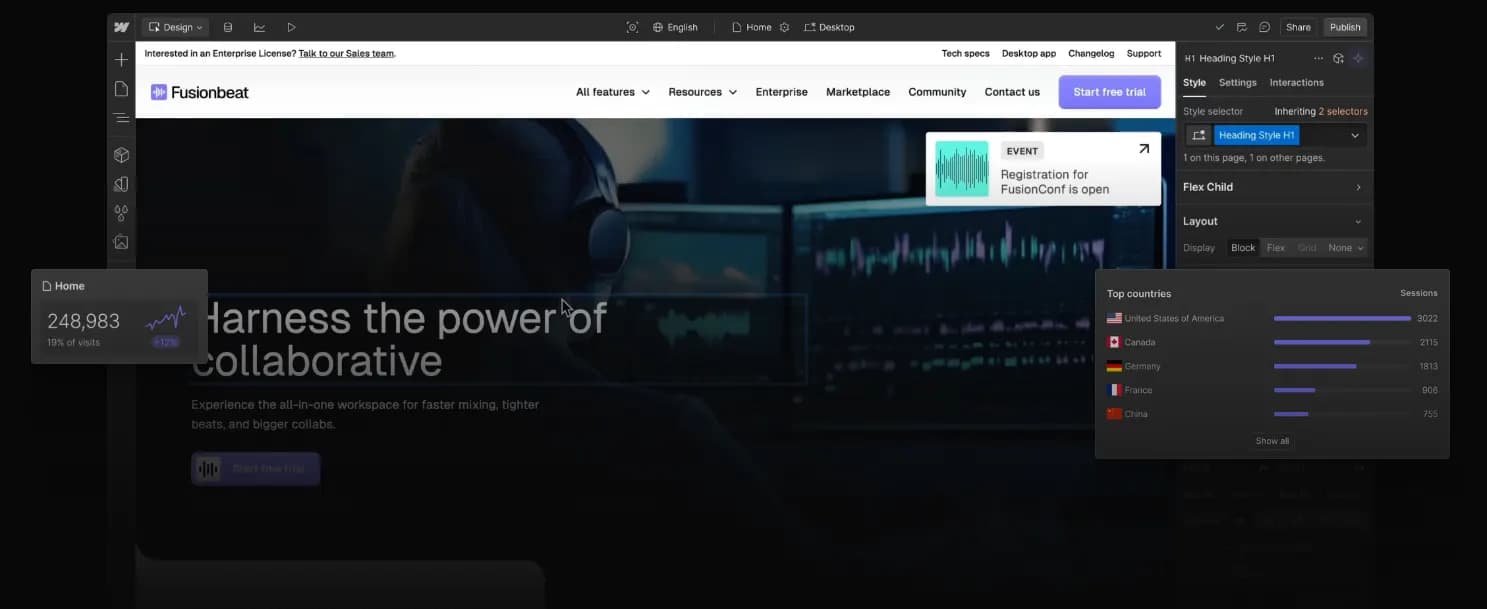
Task: Open the Add elements panel
Action: (x=121, y=60)
